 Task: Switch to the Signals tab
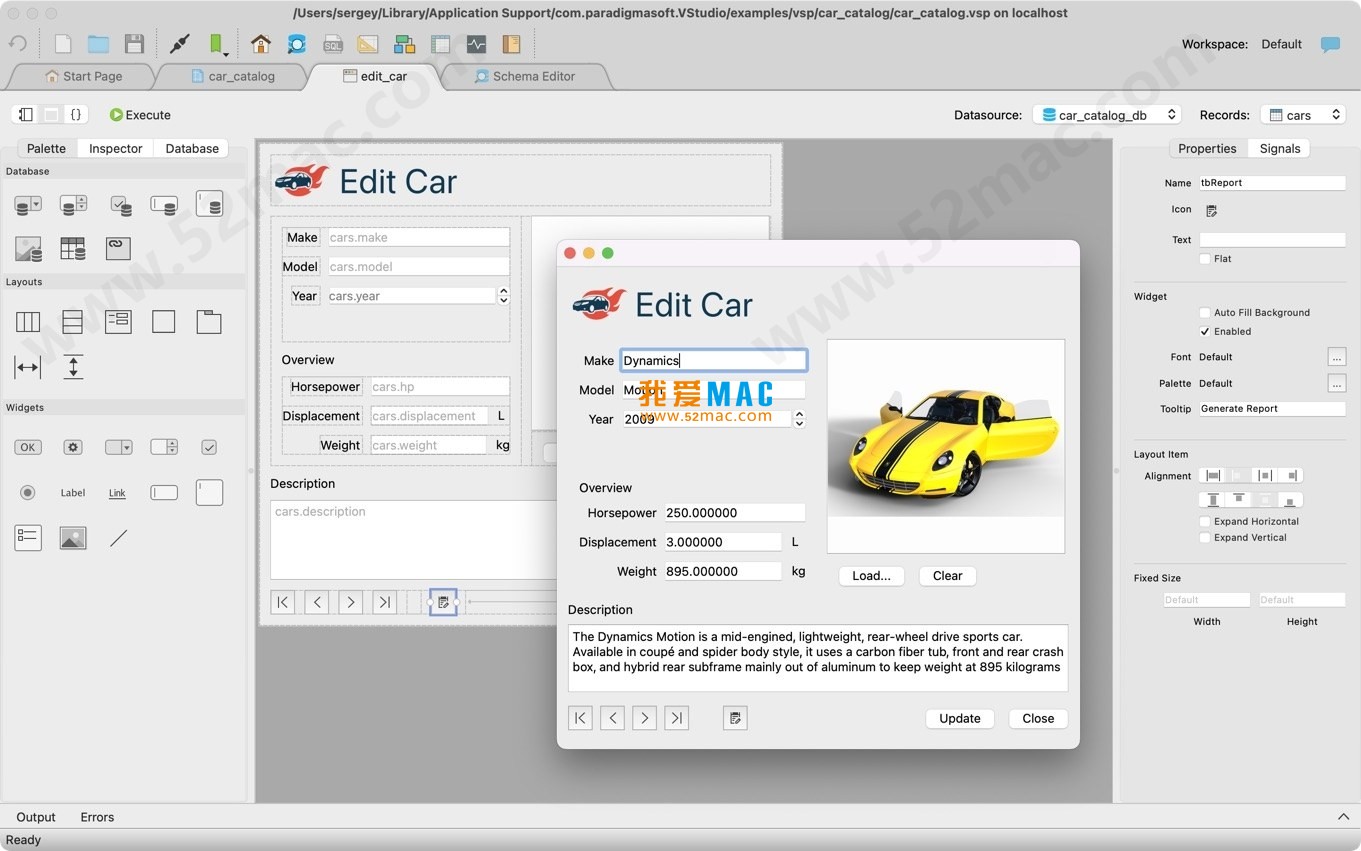pyautogui.click(x=1279, y=148)
